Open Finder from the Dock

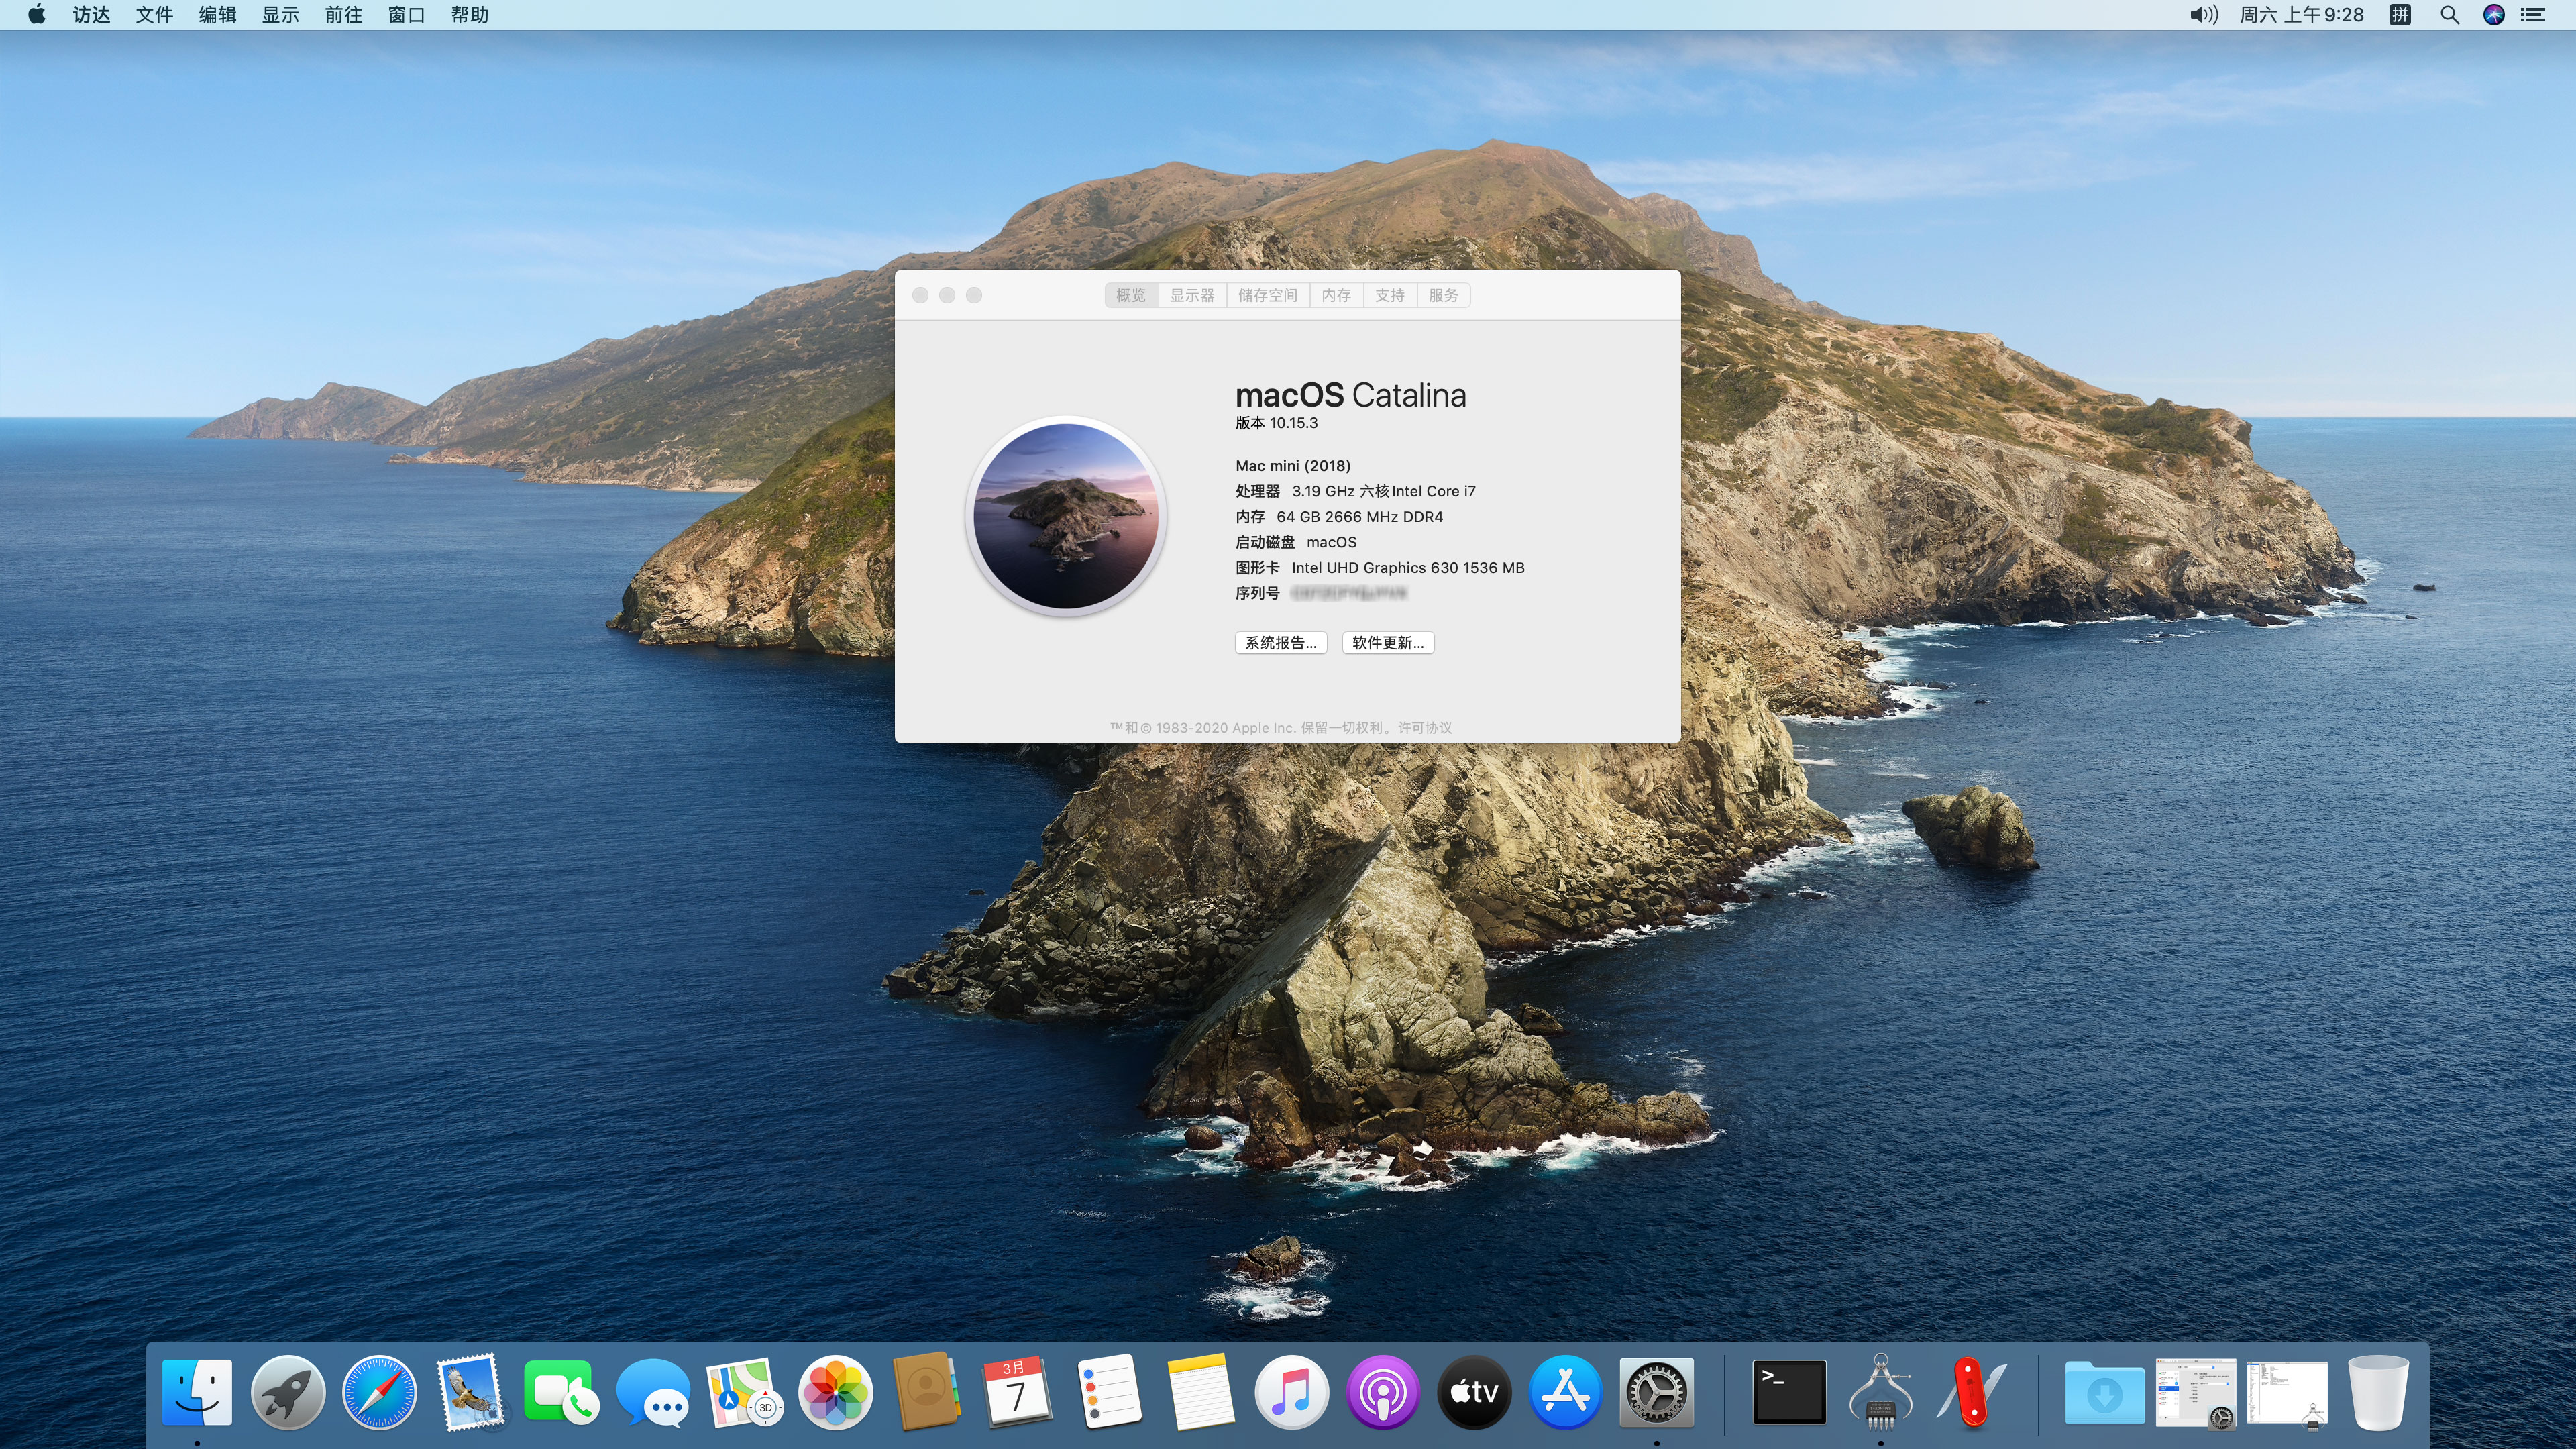[197, 1391]
